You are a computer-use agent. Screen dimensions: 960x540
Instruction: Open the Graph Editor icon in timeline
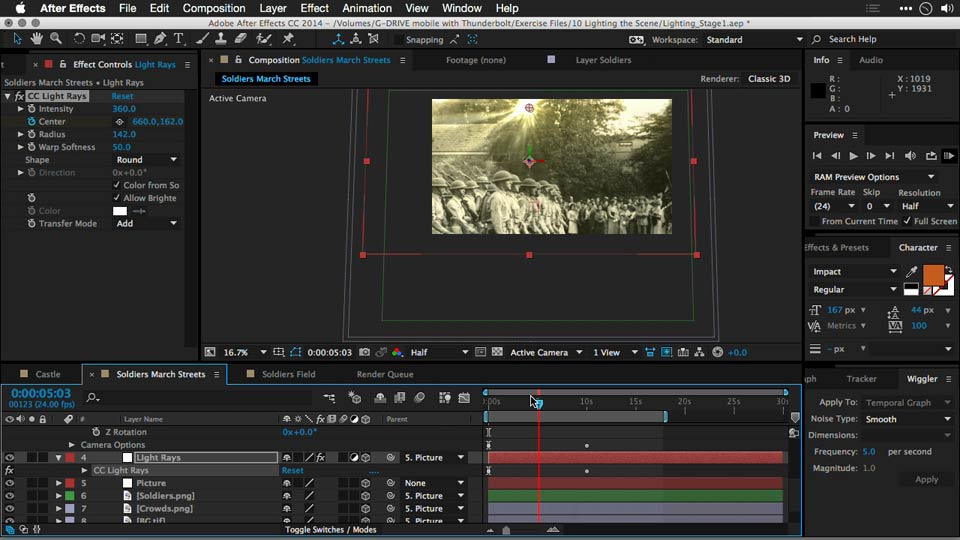(x=464, y=398)
